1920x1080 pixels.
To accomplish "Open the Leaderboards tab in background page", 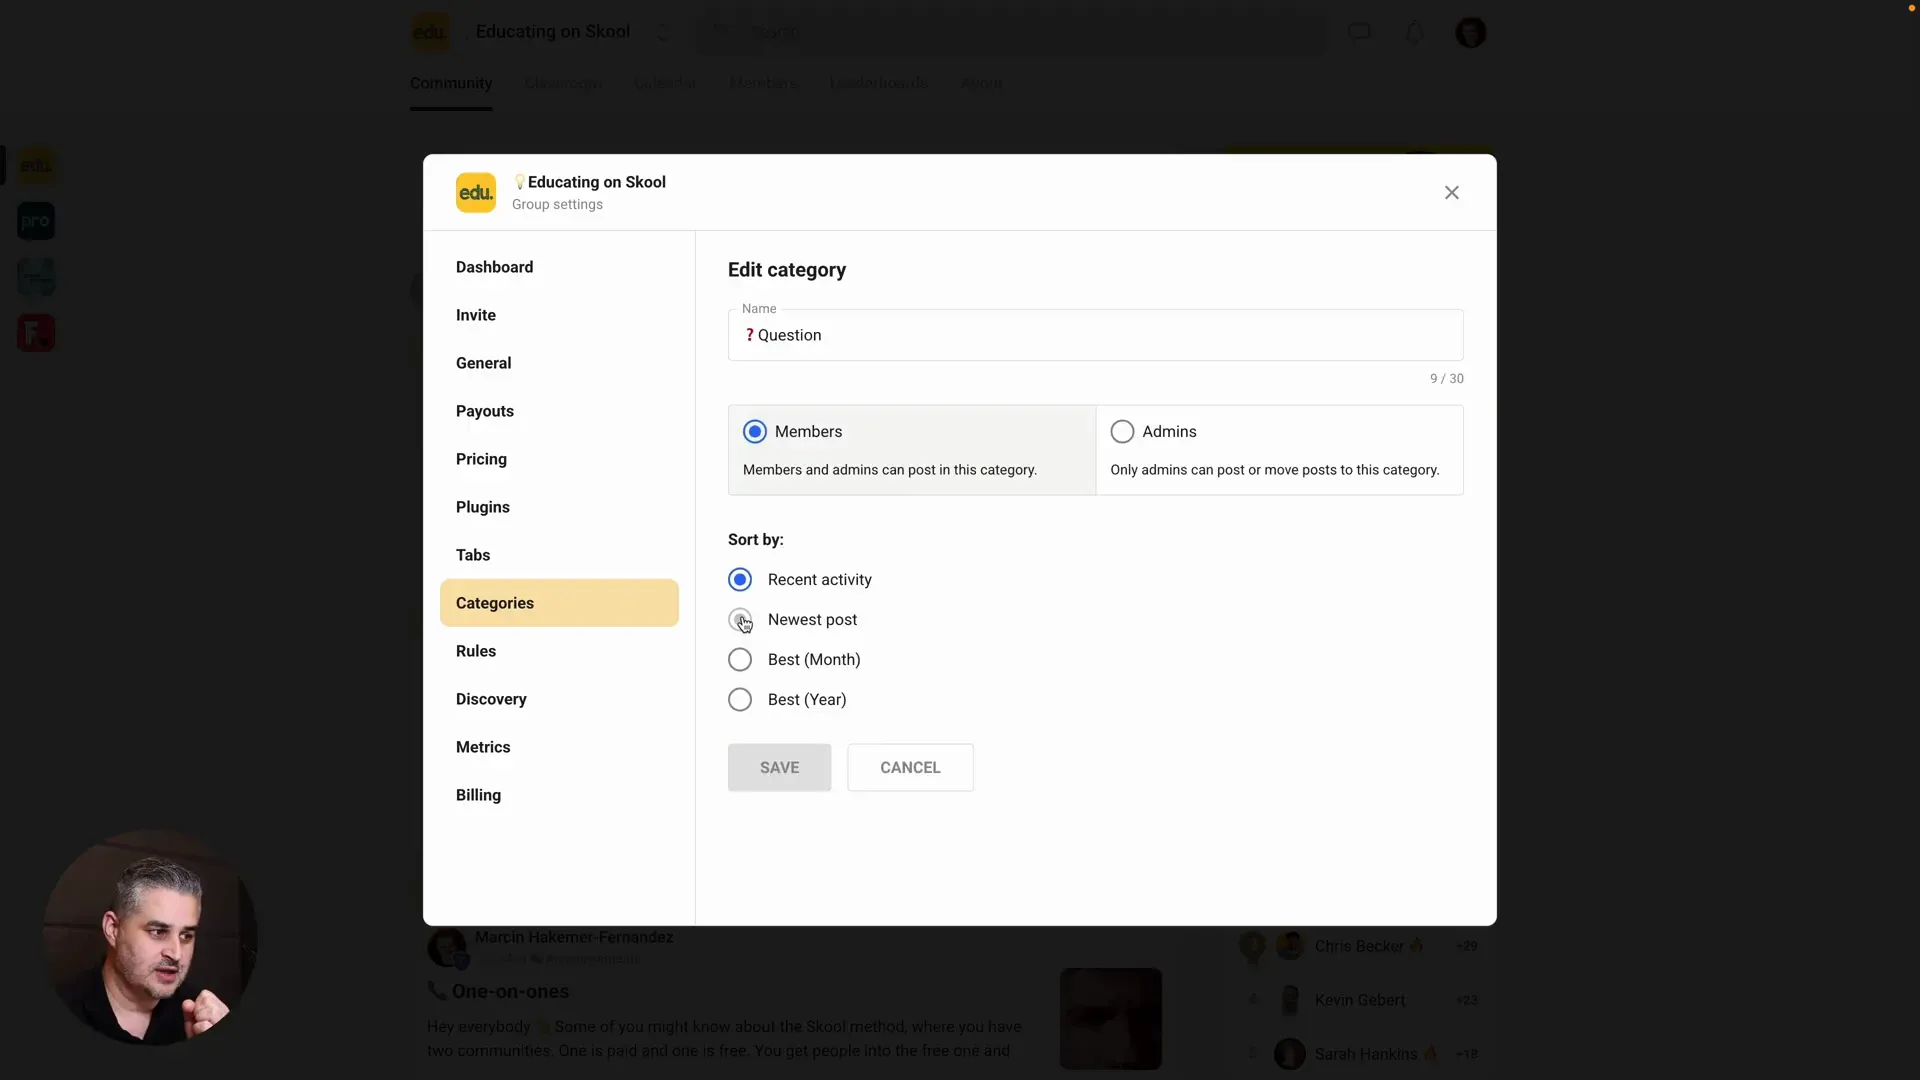I will pyautogui.click(x=879, y=83).
